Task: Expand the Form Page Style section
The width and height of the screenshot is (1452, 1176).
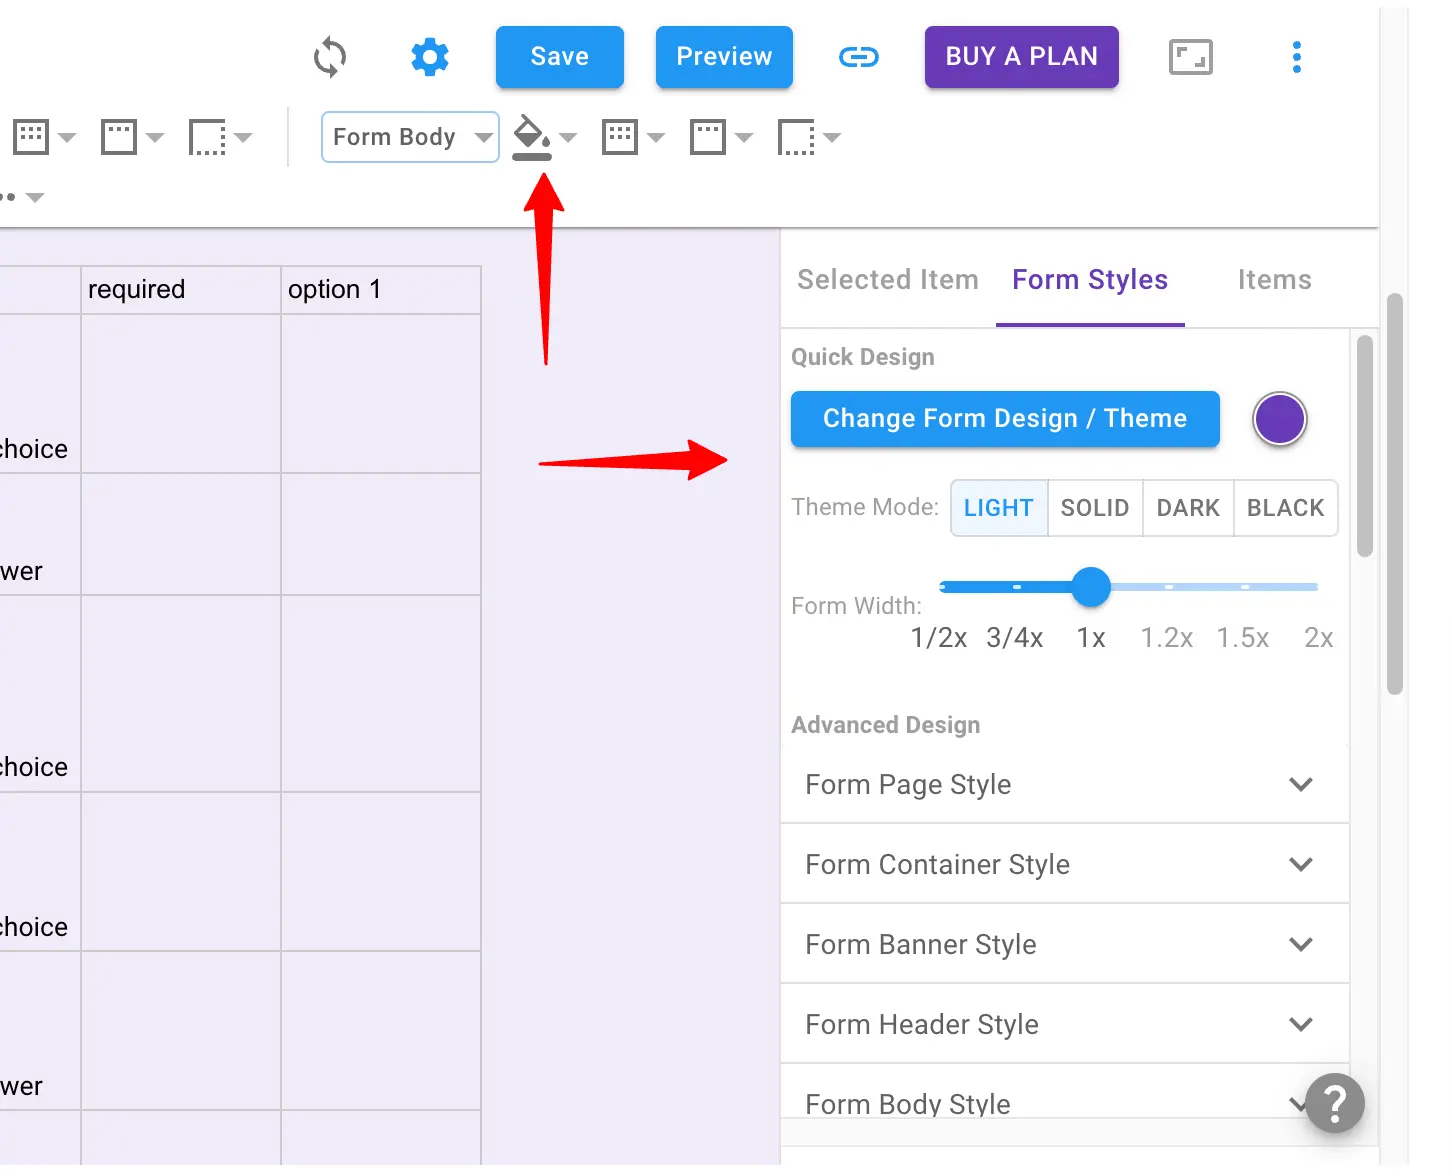Action: (1063, 785)
